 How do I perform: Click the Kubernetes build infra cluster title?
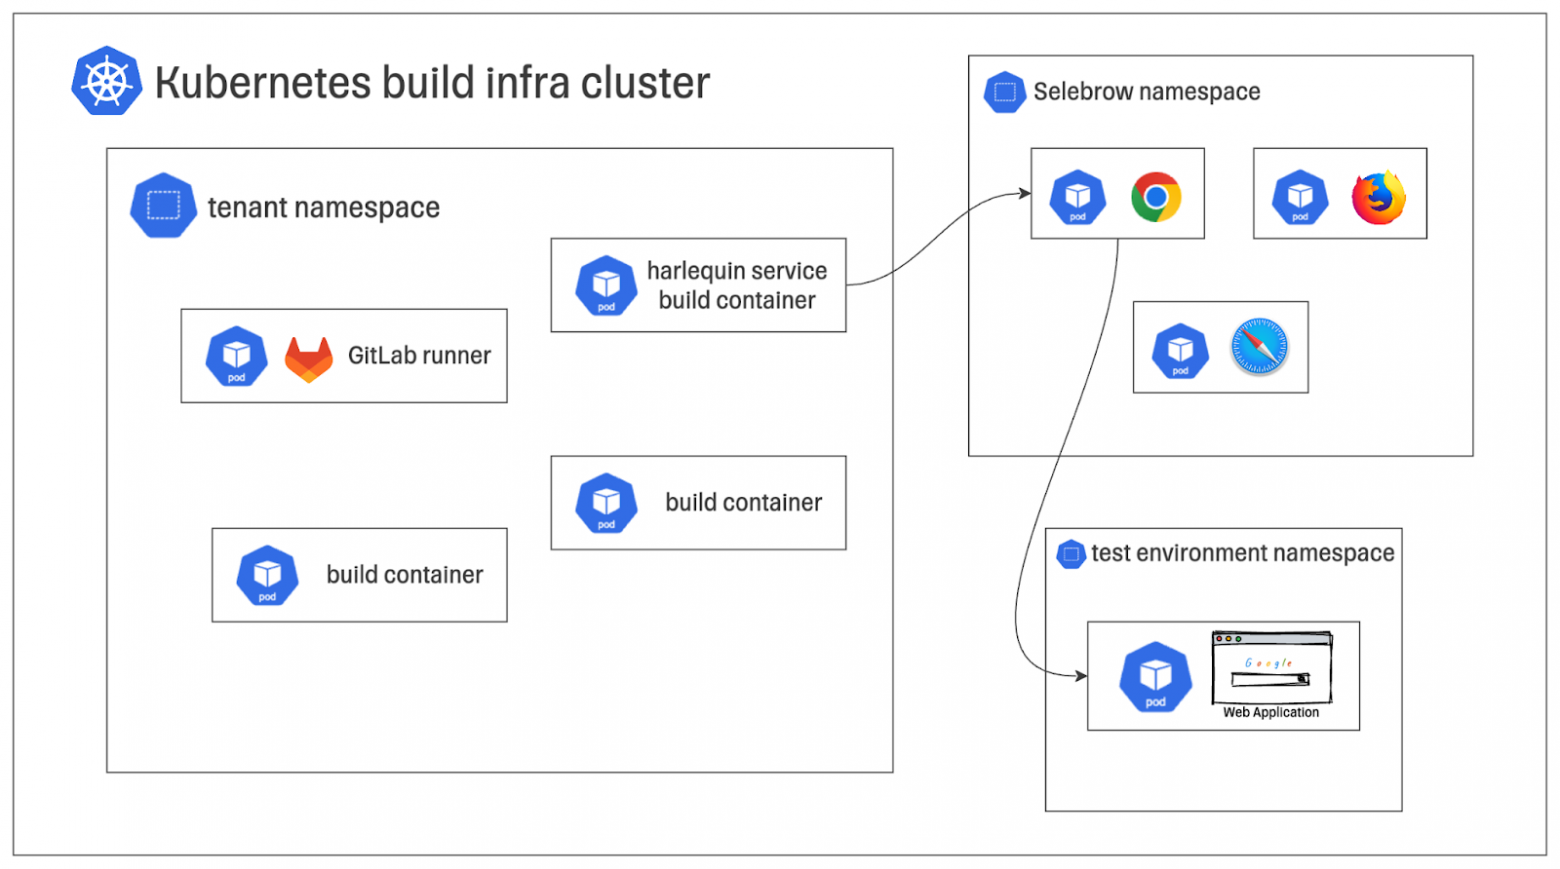(x=432, y=83)
